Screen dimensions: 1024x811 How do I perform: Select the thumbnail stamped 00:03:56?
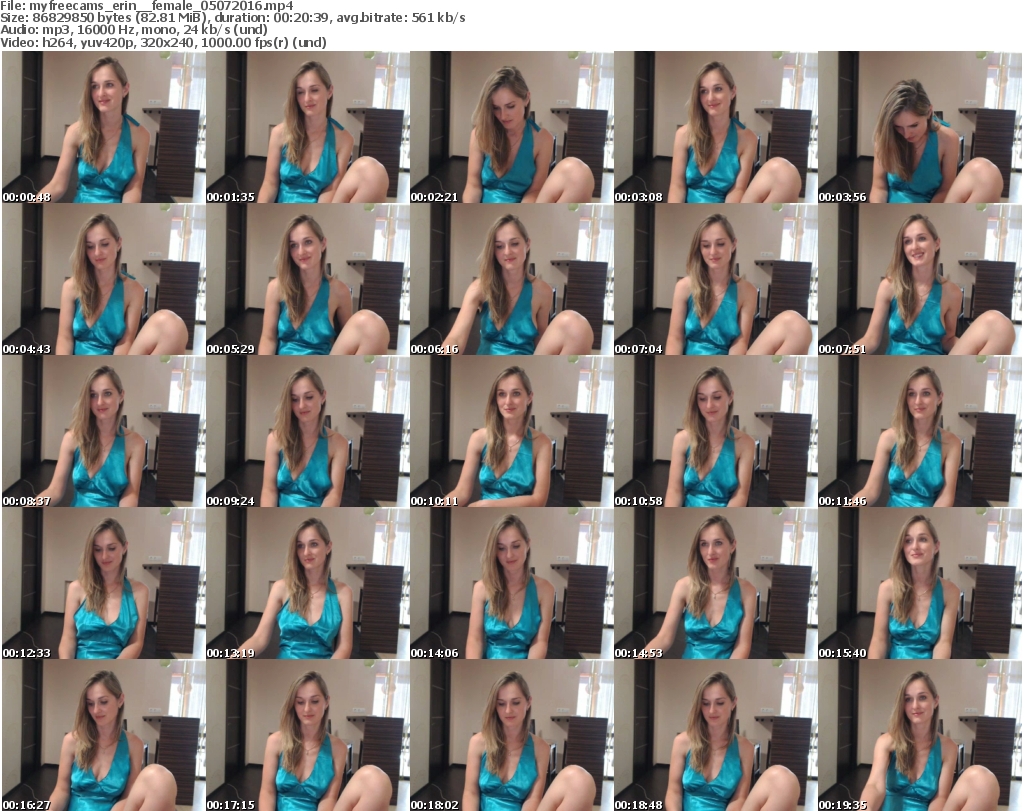920,127
